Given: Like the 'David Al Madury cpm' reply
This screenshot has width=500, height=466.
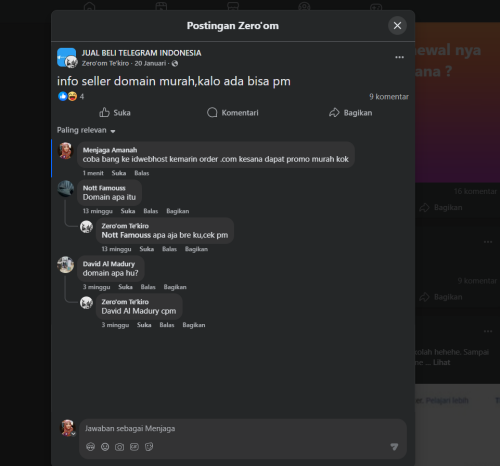Looking at the screenshot, I should pos(144,325).
